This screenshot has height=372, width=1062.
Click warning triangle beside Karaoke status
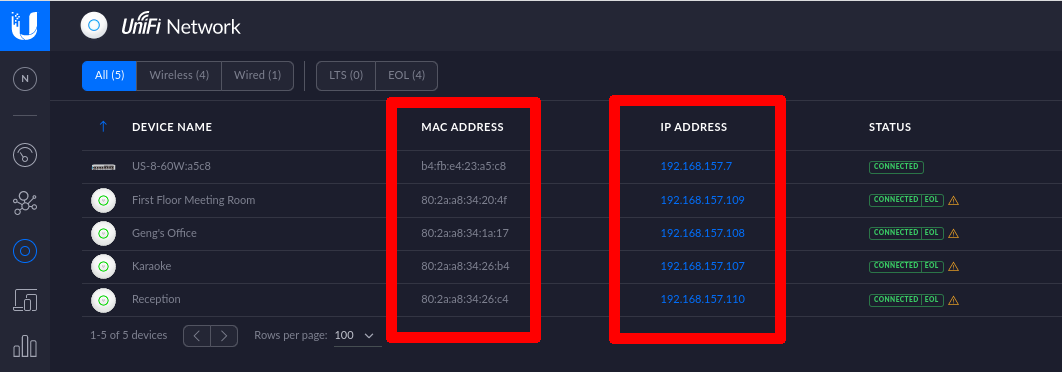tap(954, 266)
